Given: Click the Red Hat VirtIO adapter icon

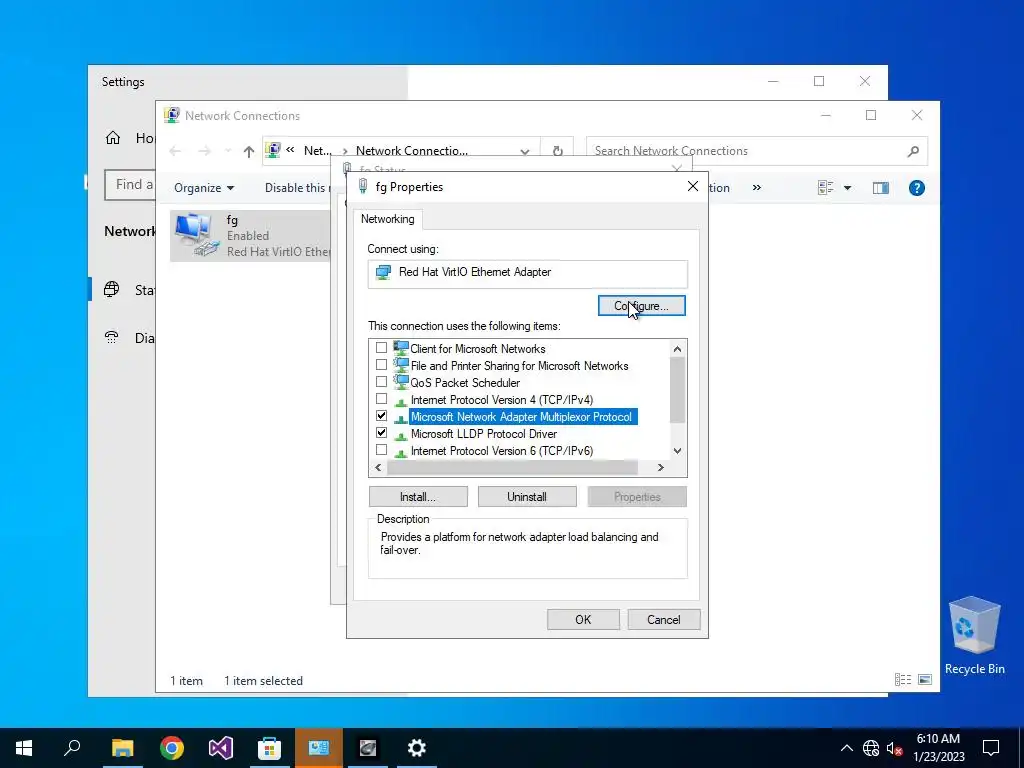Looking at the screenshot, I should pos(383,272).
